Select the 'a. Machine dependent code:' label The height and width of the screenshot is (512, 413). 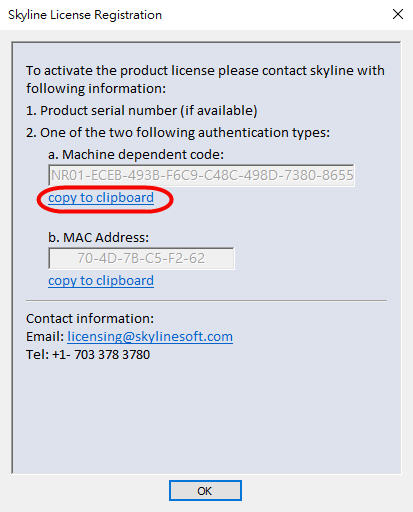136,155
